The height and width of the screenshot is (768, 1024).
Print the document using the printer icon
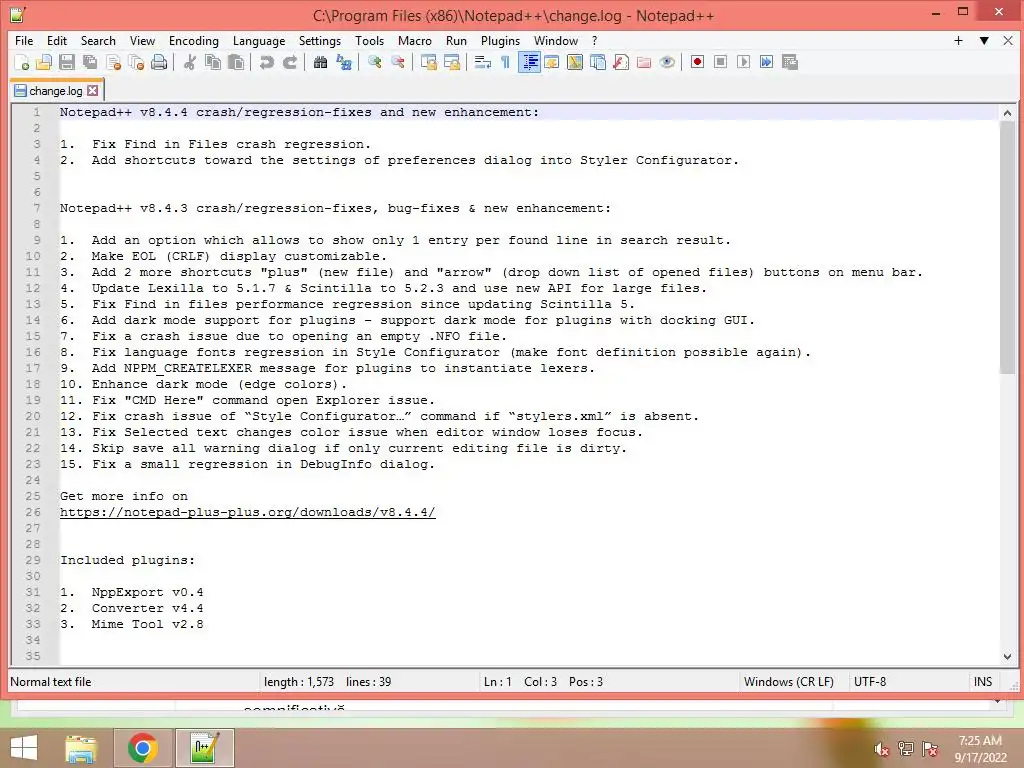159,62
